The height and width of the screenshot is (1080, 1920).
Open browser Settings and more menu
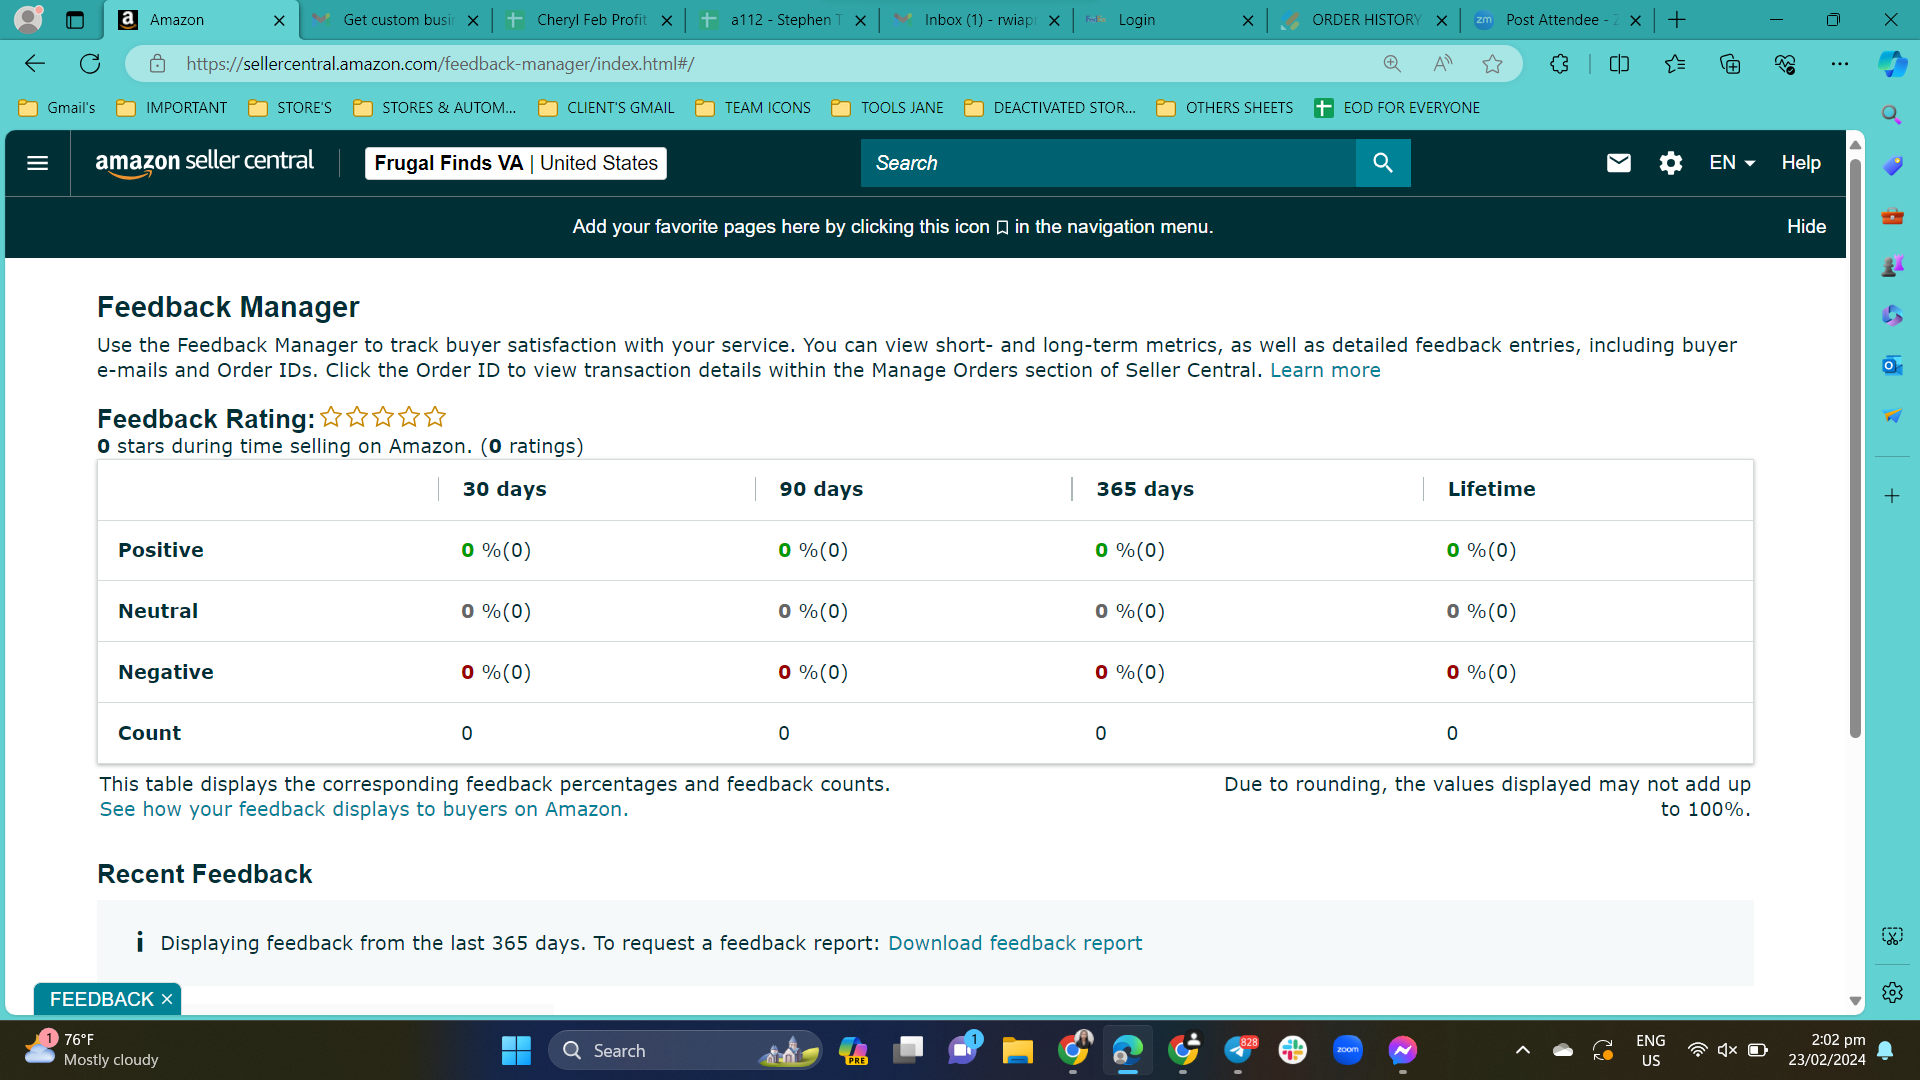1840,64
